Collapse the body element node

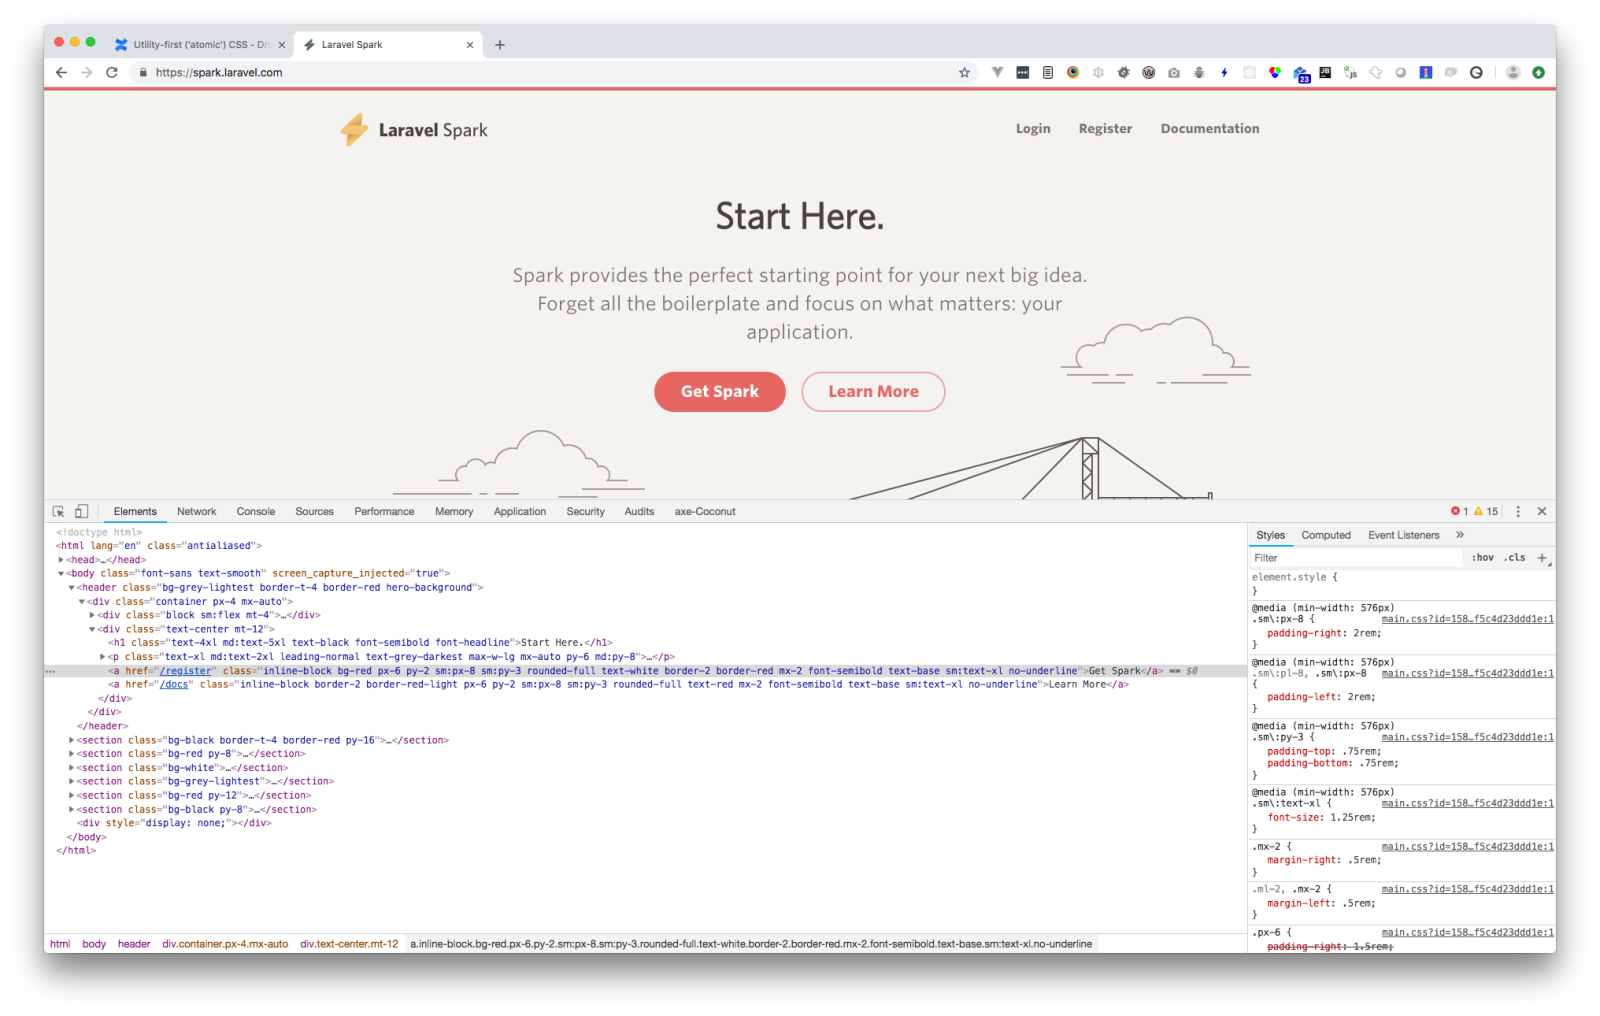[x=61, y=574]
